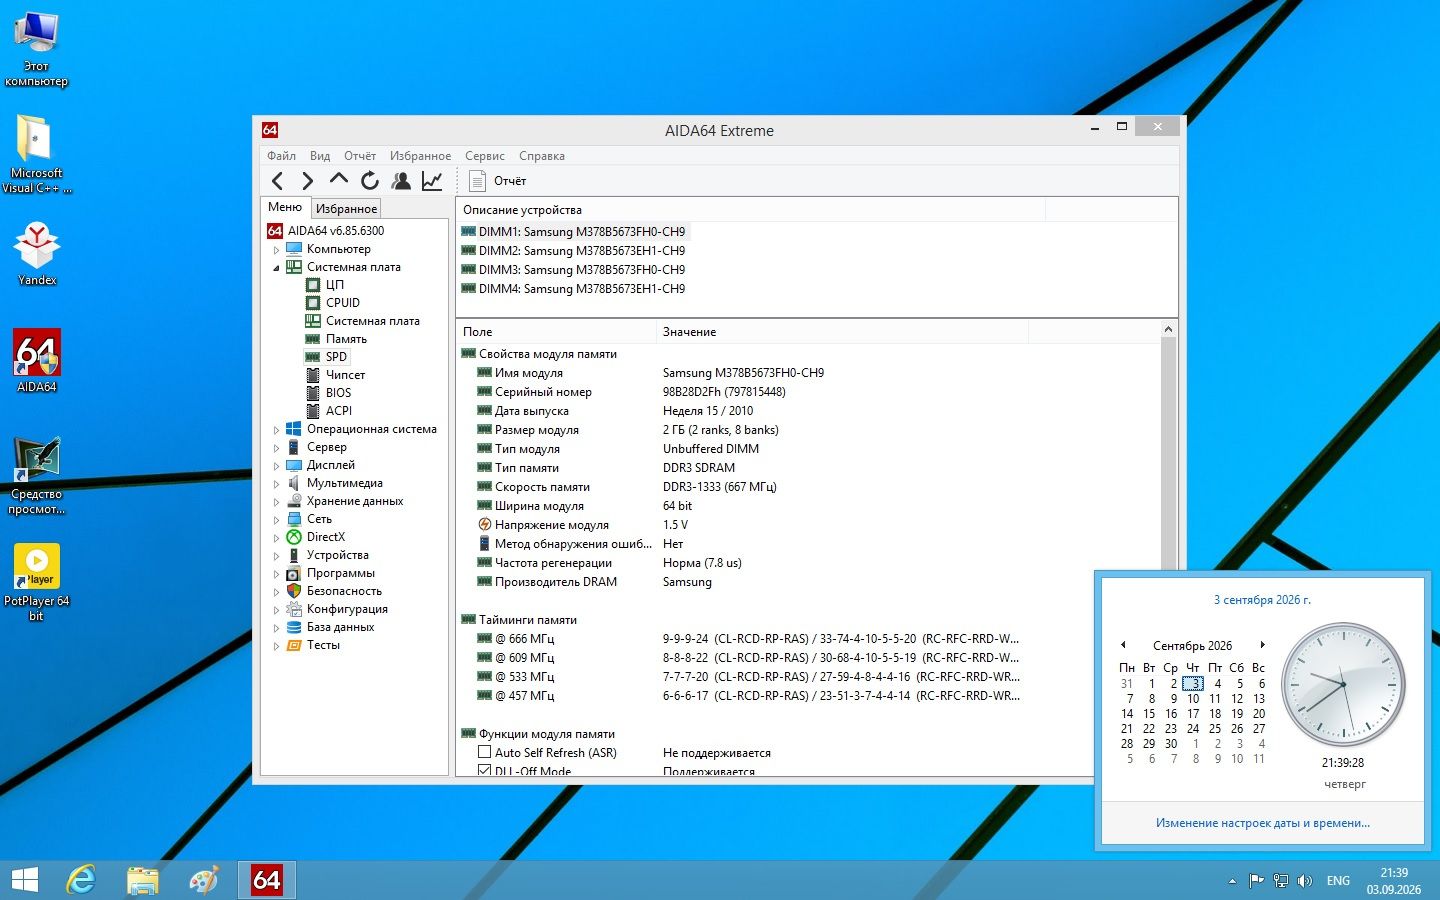Open the Файл menu

click(x=281, y=156)
